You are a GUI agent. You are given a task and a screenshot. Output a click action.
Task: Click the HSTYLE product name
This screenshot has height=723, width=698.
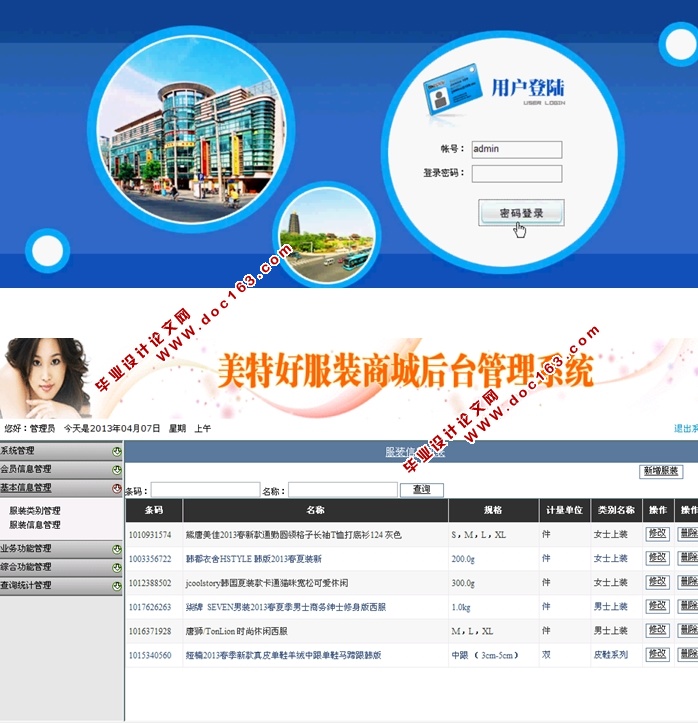[254, 559]
